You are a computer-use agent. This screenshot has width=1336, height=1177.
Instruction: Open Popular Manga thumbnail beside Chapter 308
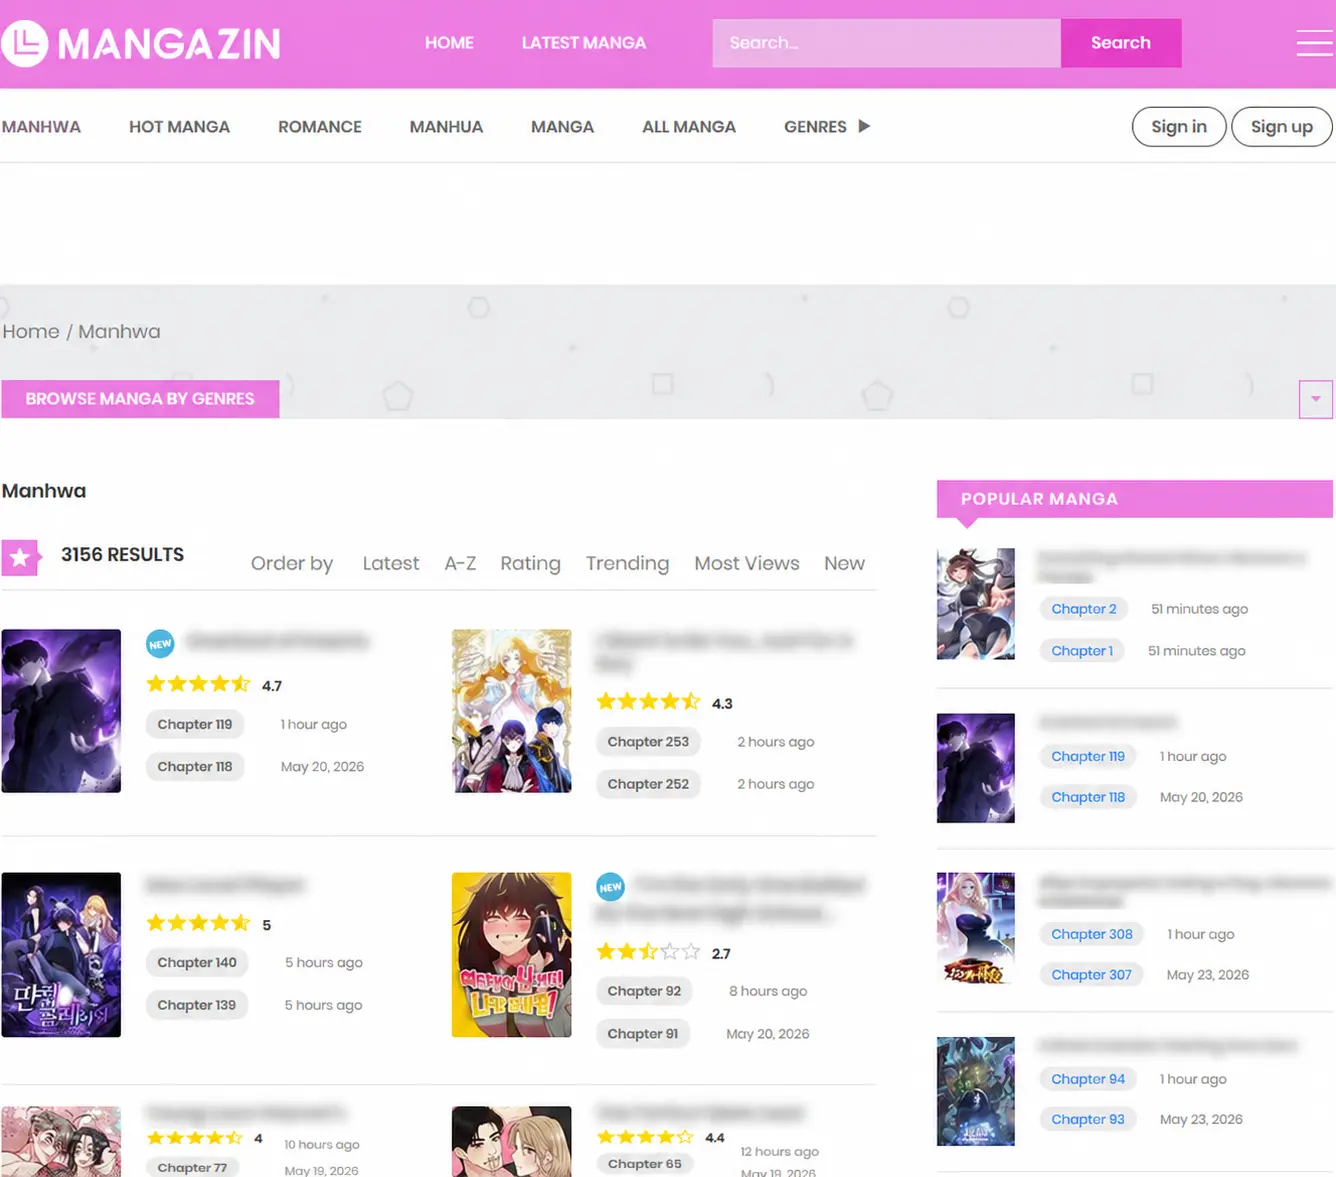point(976,929)
